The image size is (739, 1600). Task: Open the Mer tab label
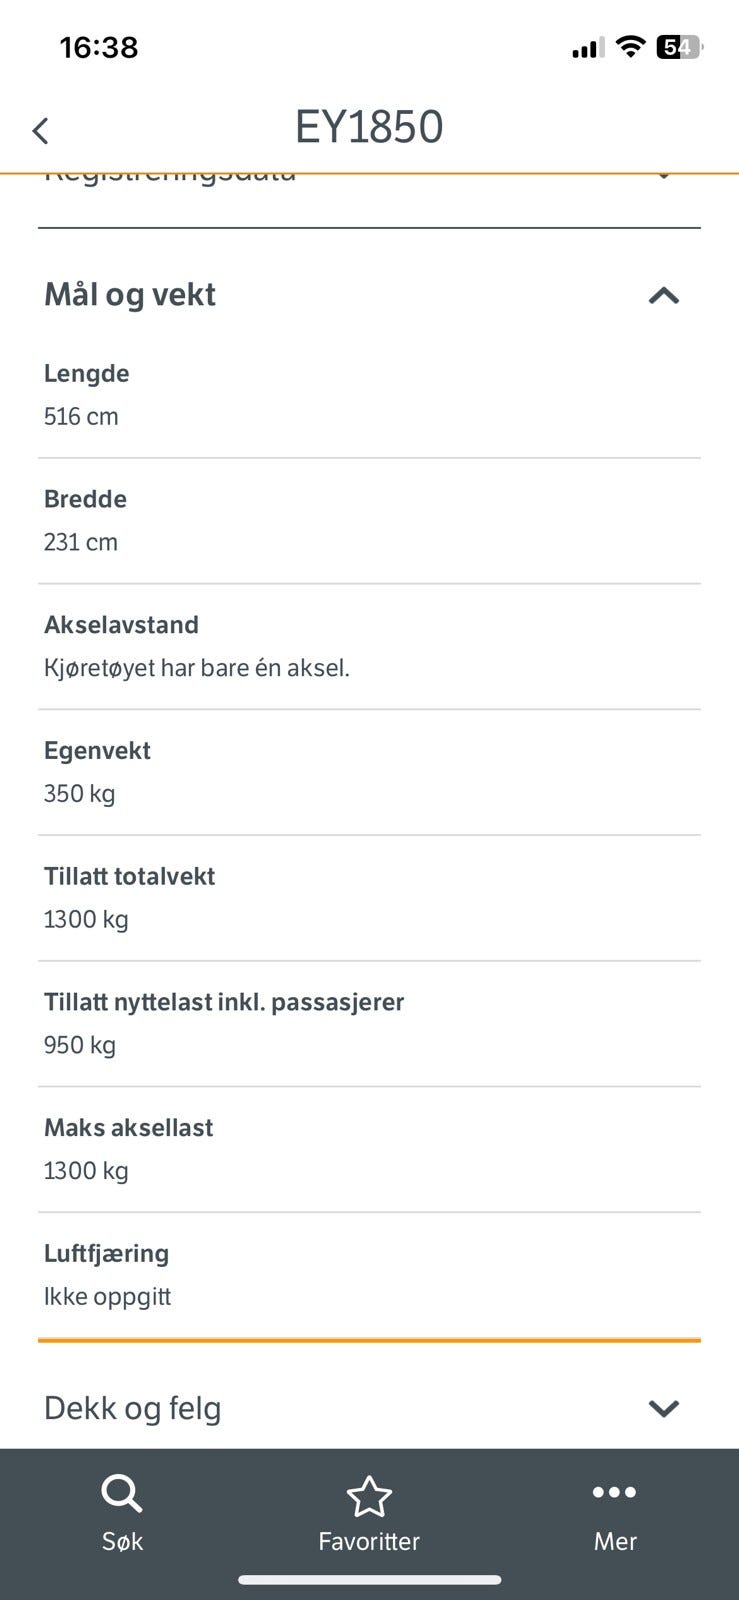615,1541
